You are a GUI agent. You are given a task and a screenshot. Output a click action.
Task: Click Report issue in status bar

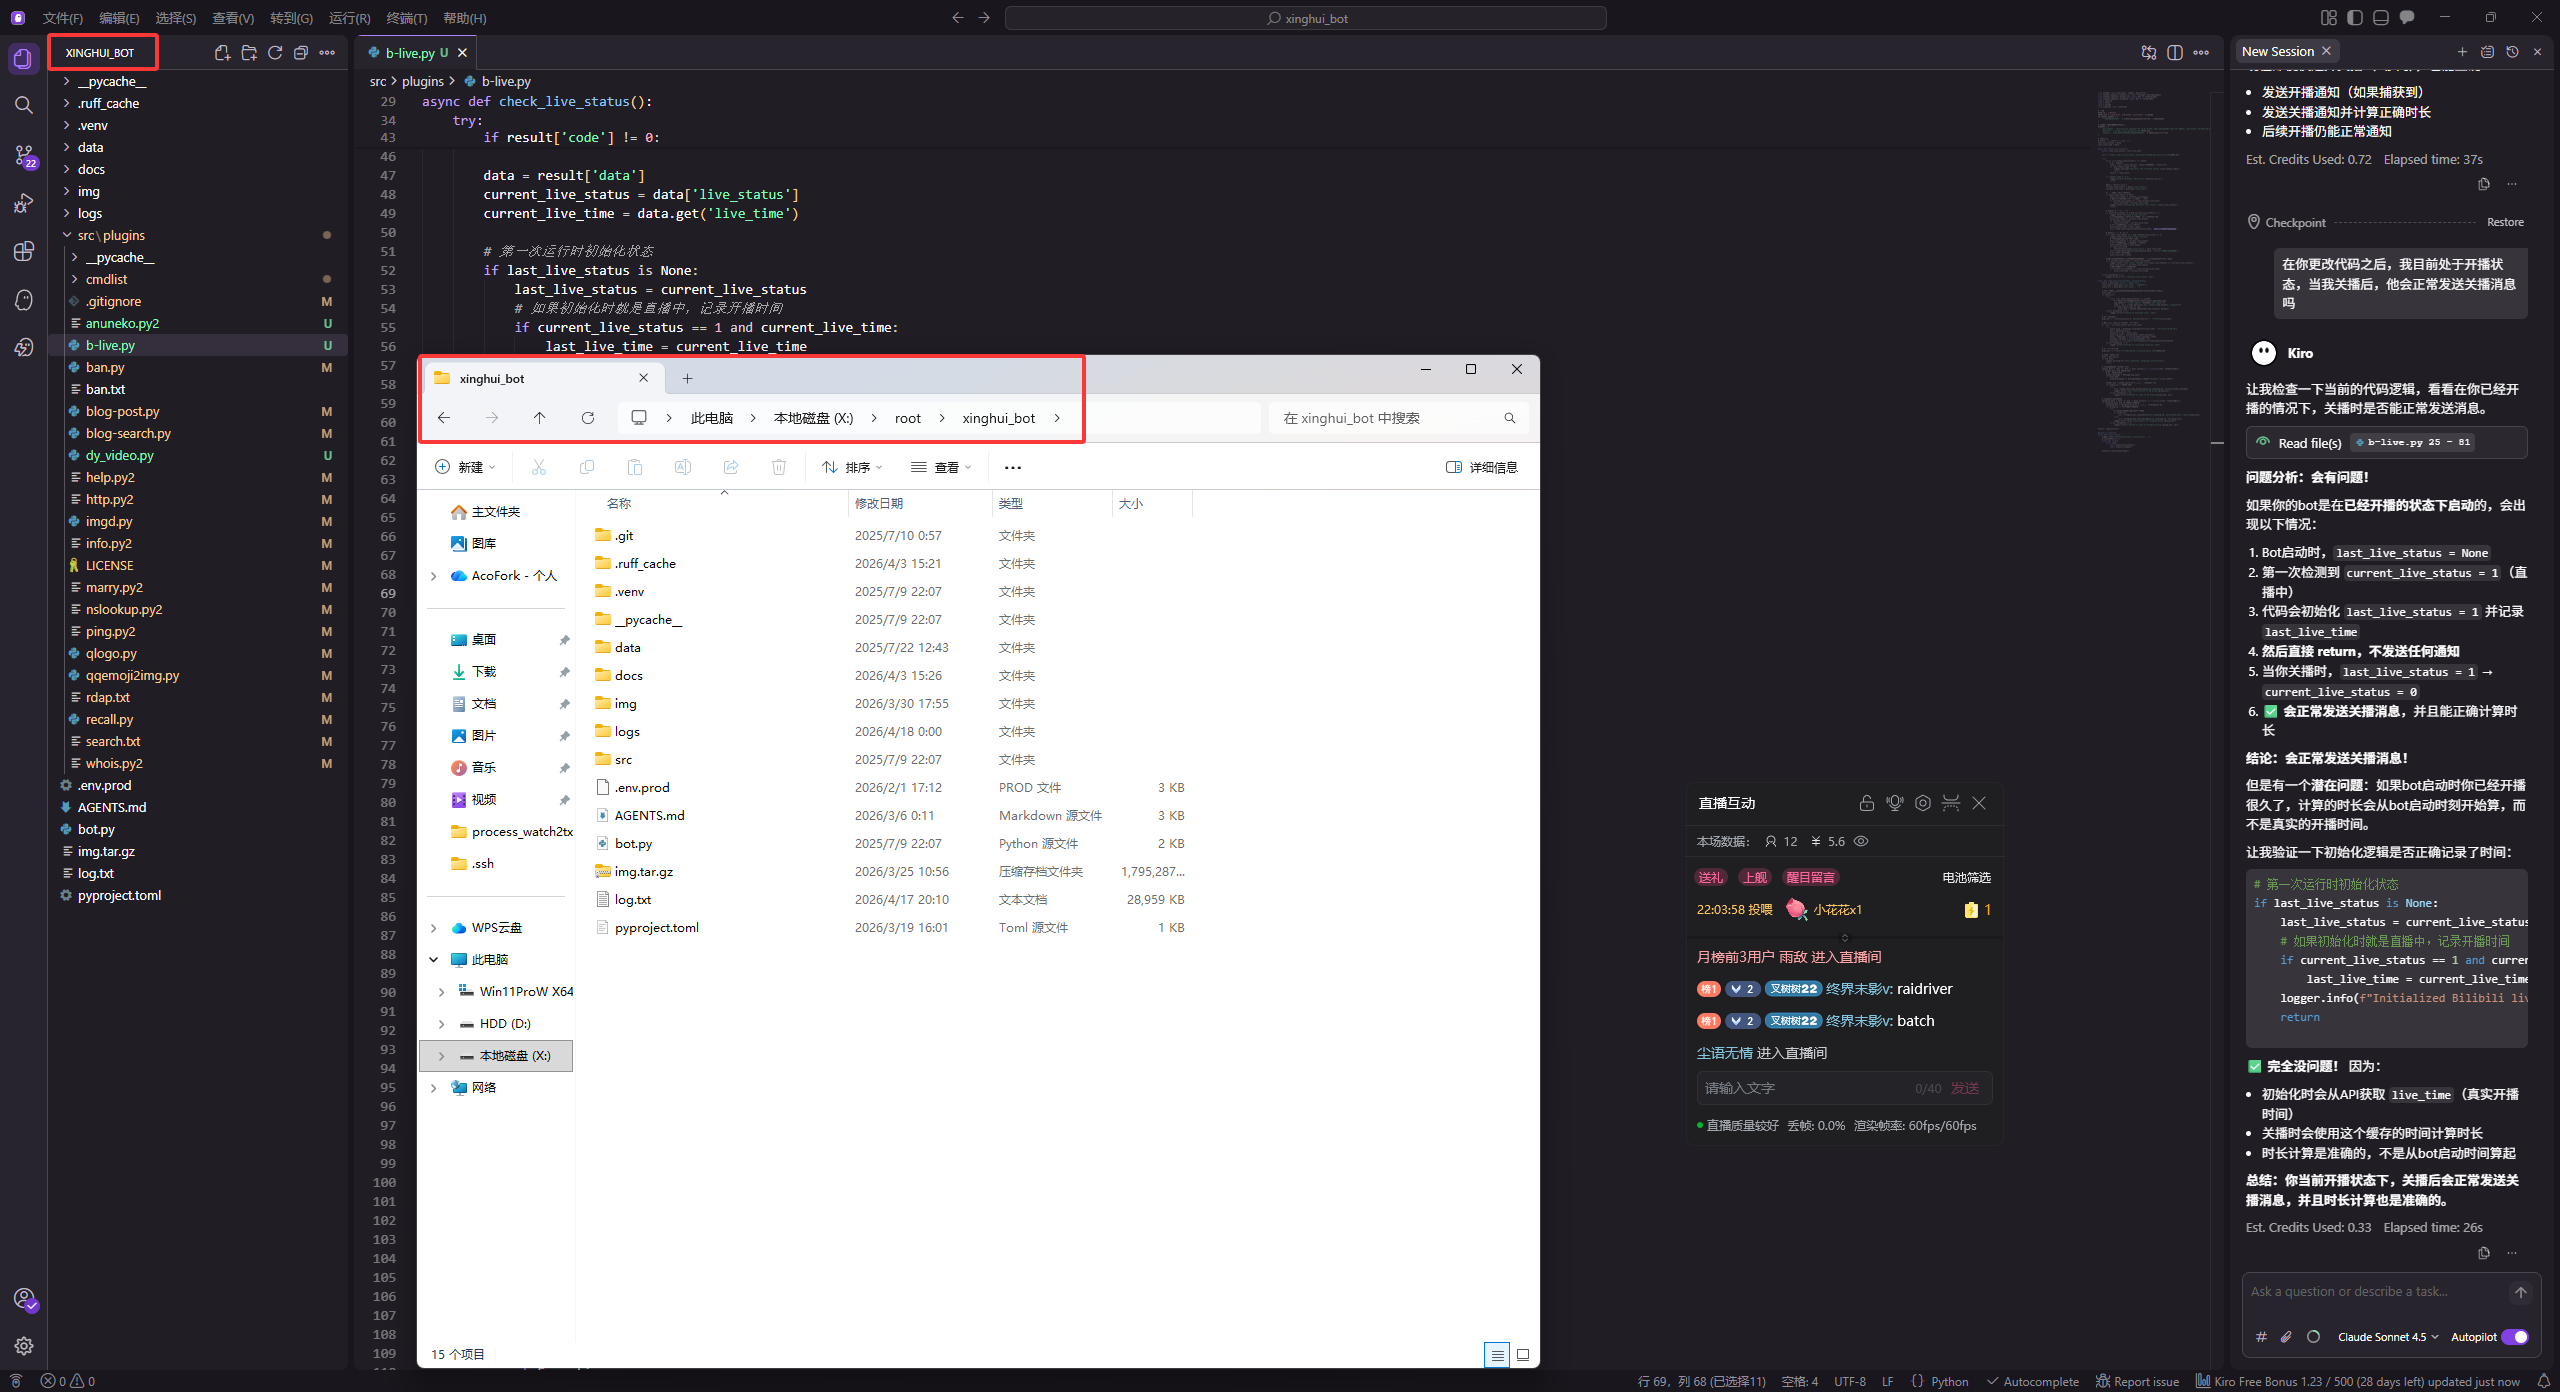(2137, 1381)
